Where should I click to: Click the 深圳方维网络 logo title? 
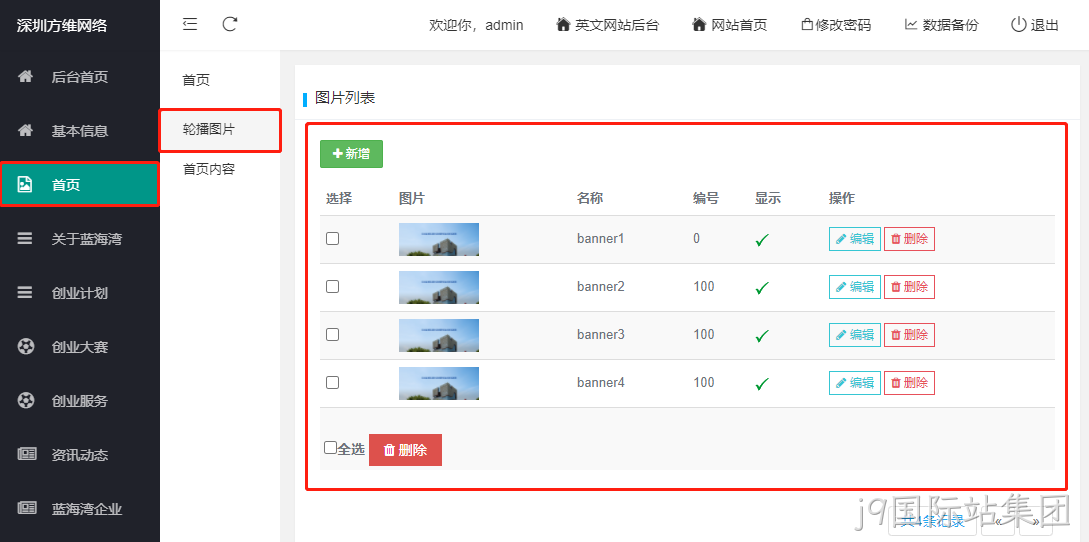[x=62, y=26]
